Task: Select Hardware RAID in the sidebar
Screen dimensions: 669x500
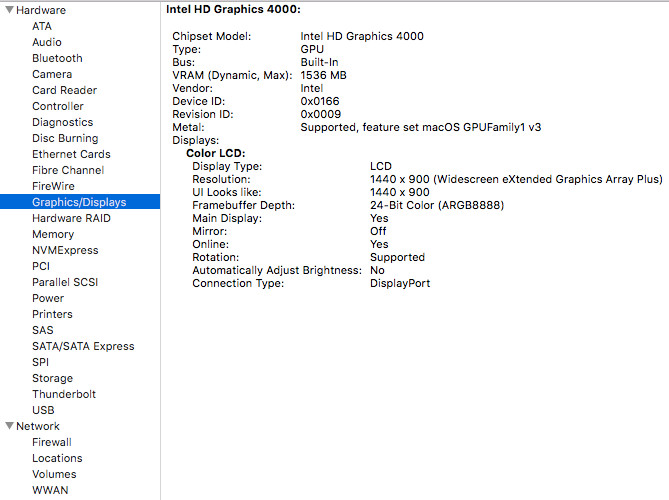Action: pos(71,218)
